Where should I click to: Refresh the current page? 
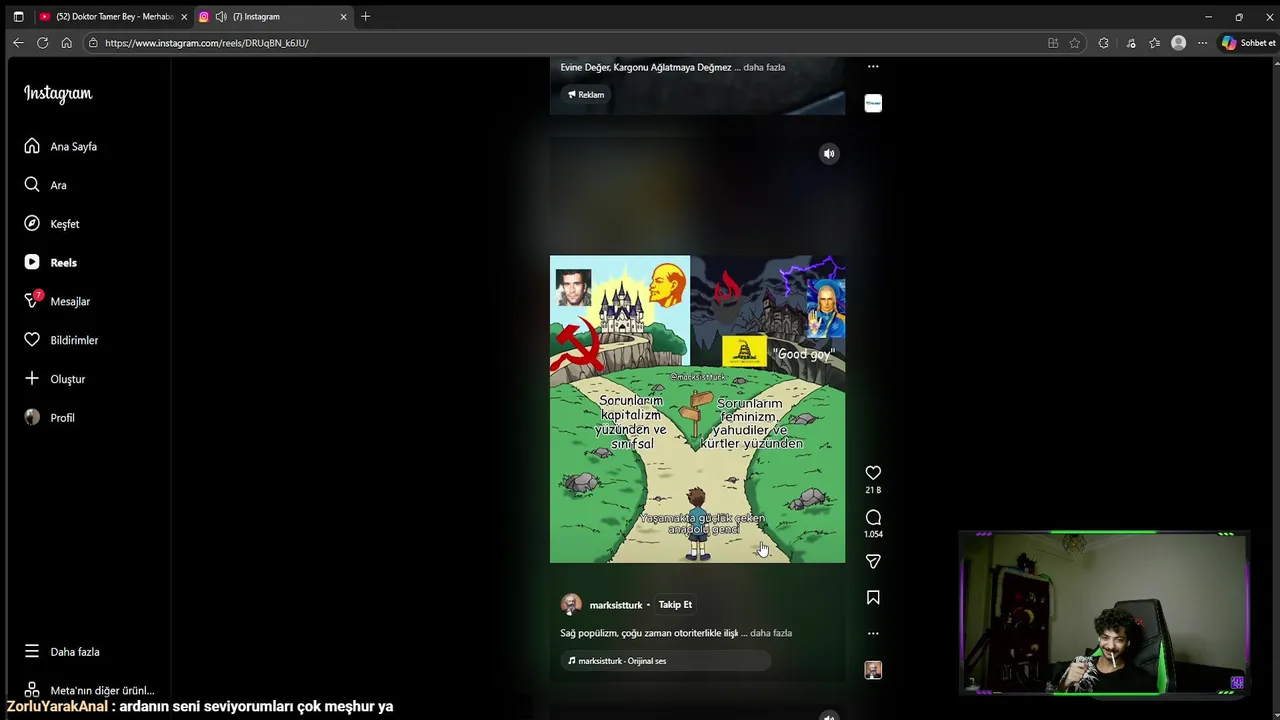point(42,43)
